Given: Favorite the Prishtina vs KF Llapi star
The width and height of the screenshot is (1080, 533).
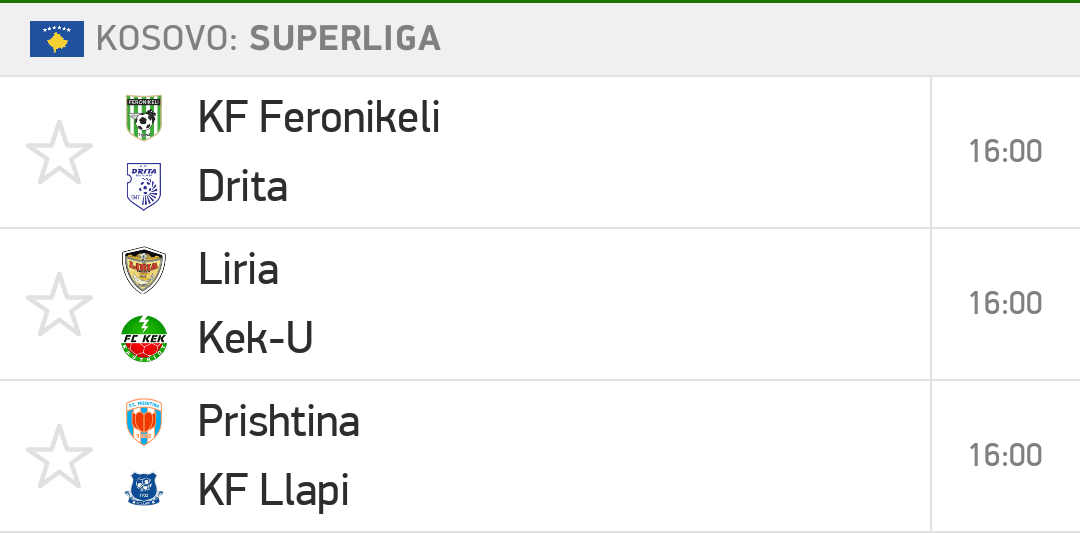Looking at the screenshot, I should (x=59, y=456).
